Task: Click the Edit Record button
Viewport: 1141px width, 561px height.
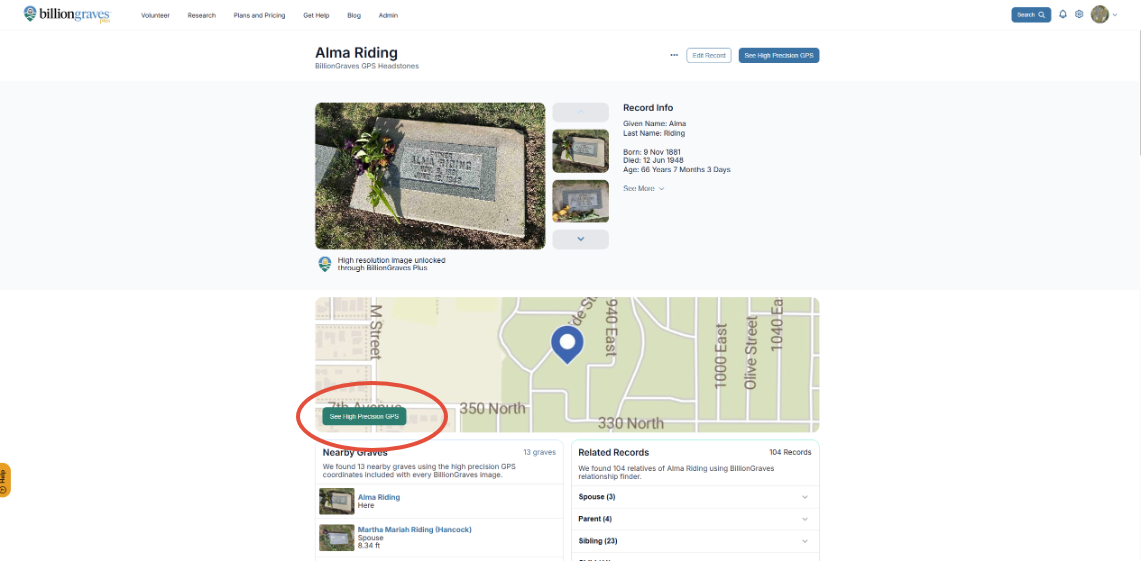Action: (709, 55)
